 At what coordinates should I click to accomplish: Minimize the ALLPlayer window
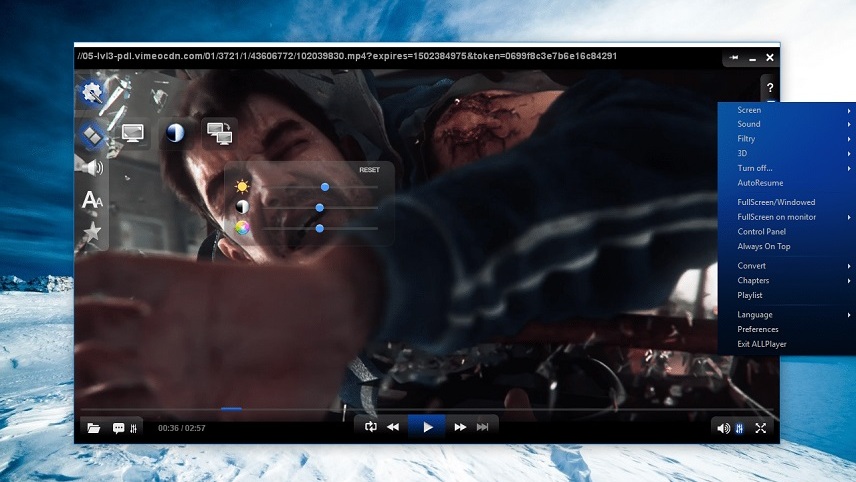click(x=752, y=58)
